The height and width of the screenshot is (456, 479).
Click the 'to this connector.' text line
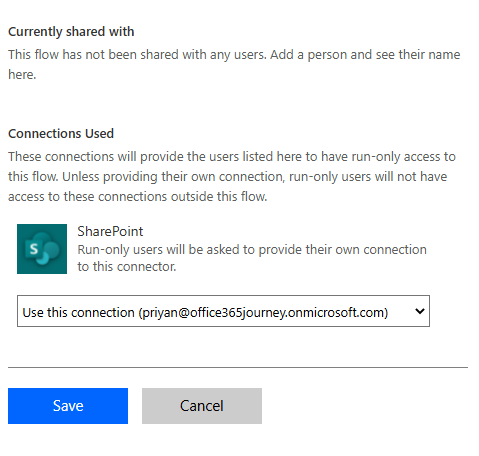[127, 267]
